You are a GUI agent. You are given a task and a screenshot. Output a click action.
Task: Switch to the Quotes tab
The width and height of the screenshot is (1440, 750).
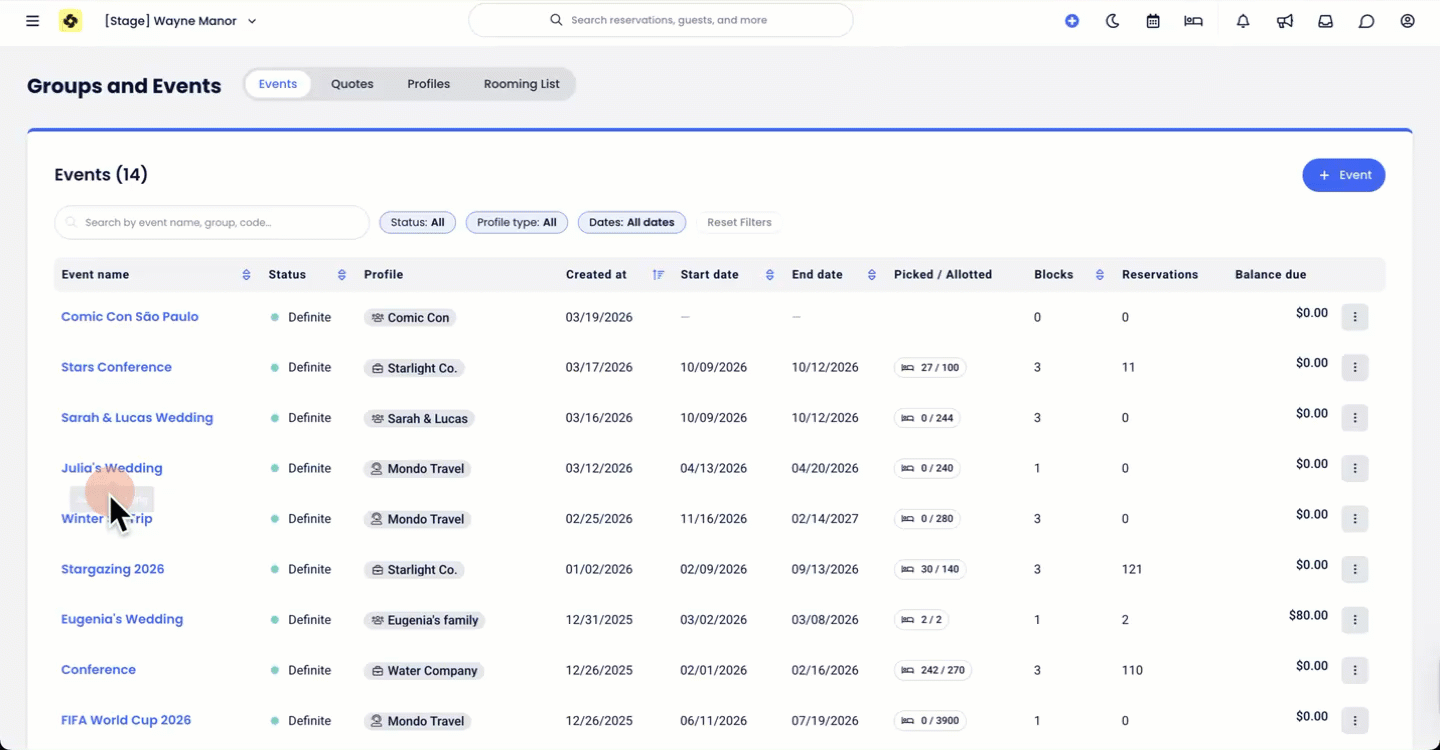coord(352,84)
